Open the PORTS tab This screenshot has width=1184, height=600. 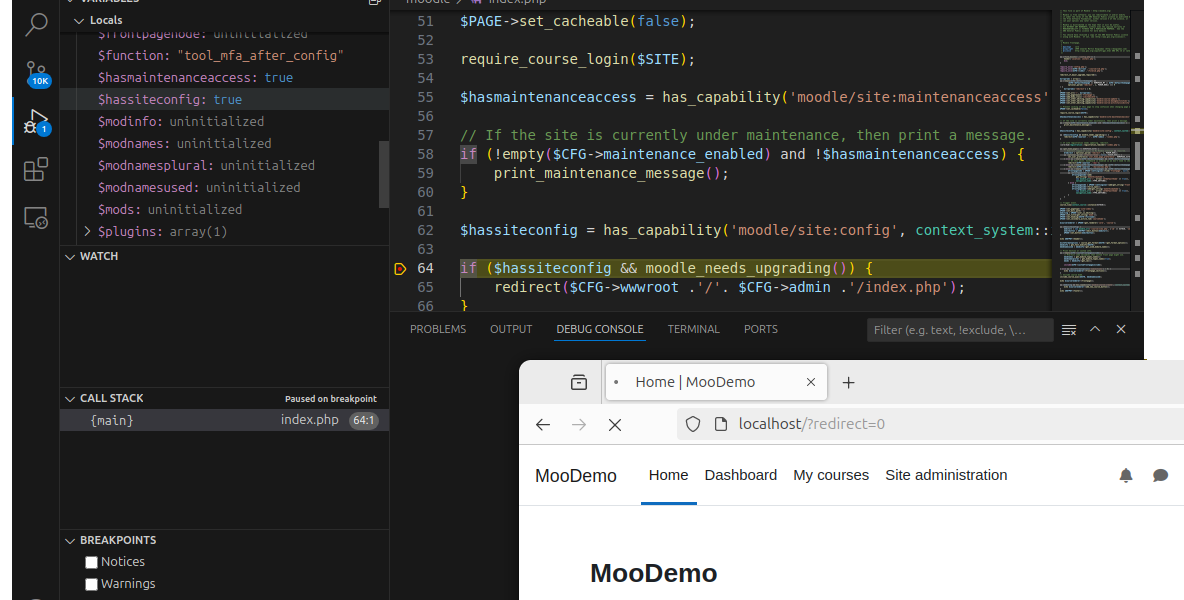point(760,329)
